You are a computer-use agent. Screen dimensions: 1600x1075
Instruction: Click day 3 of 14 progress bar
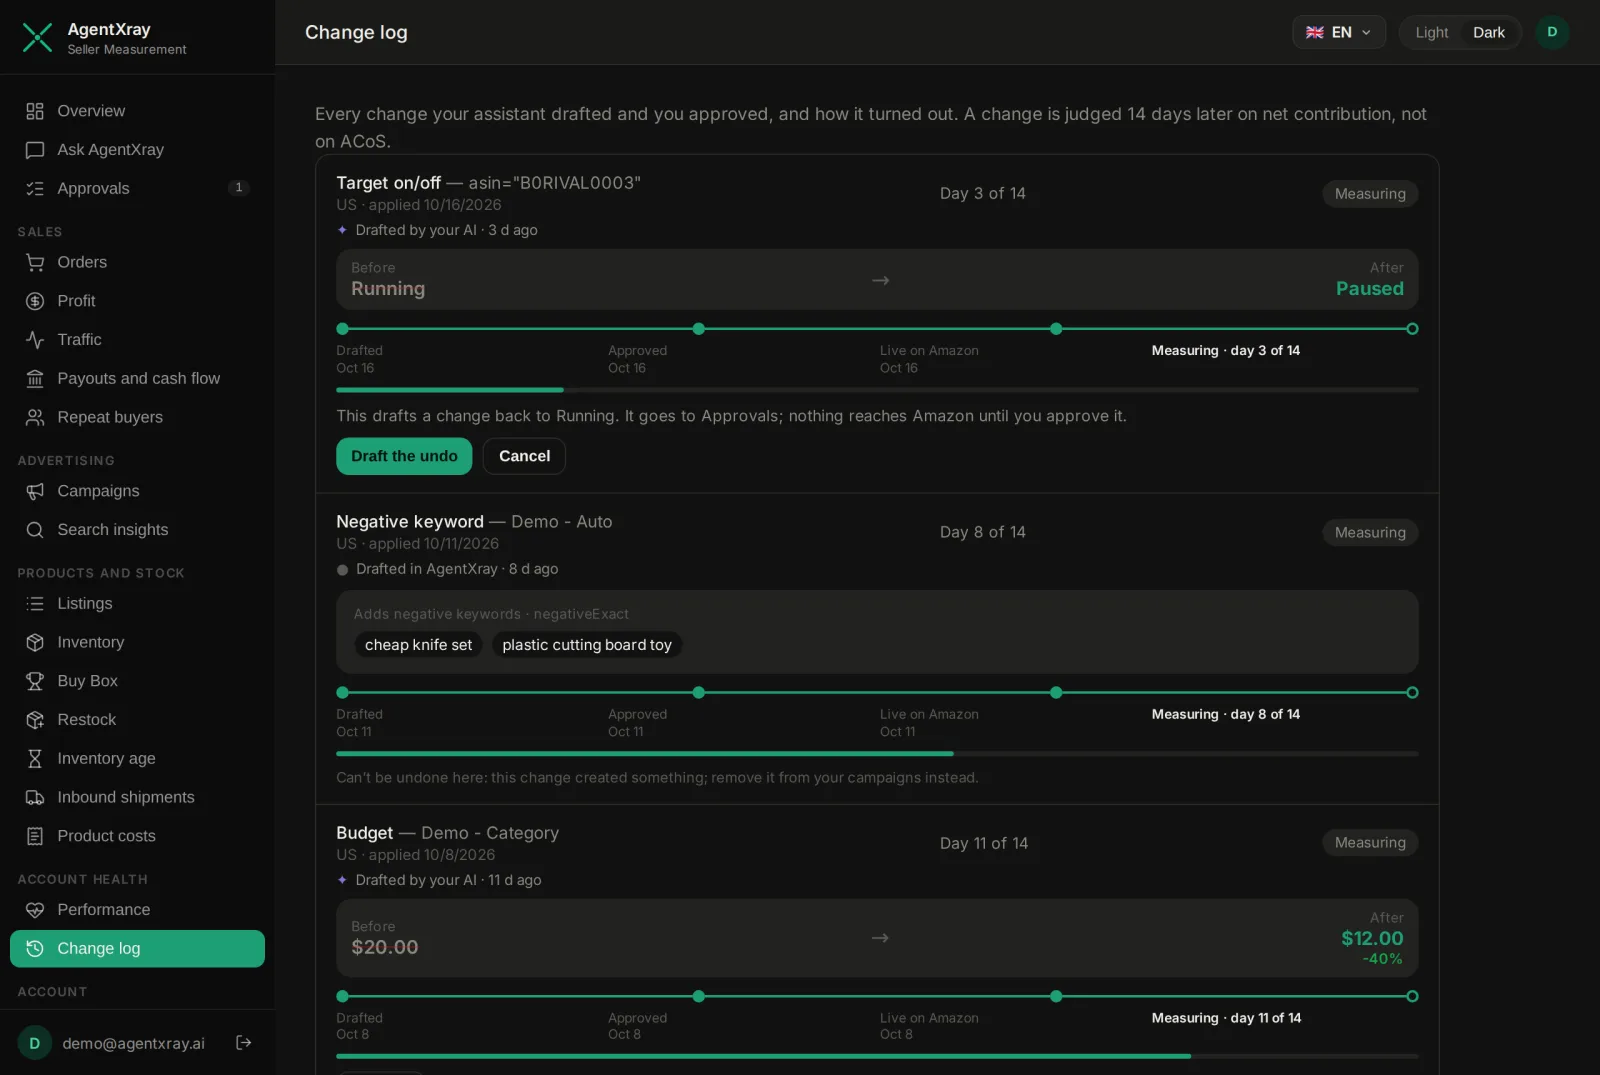[877, 390]
